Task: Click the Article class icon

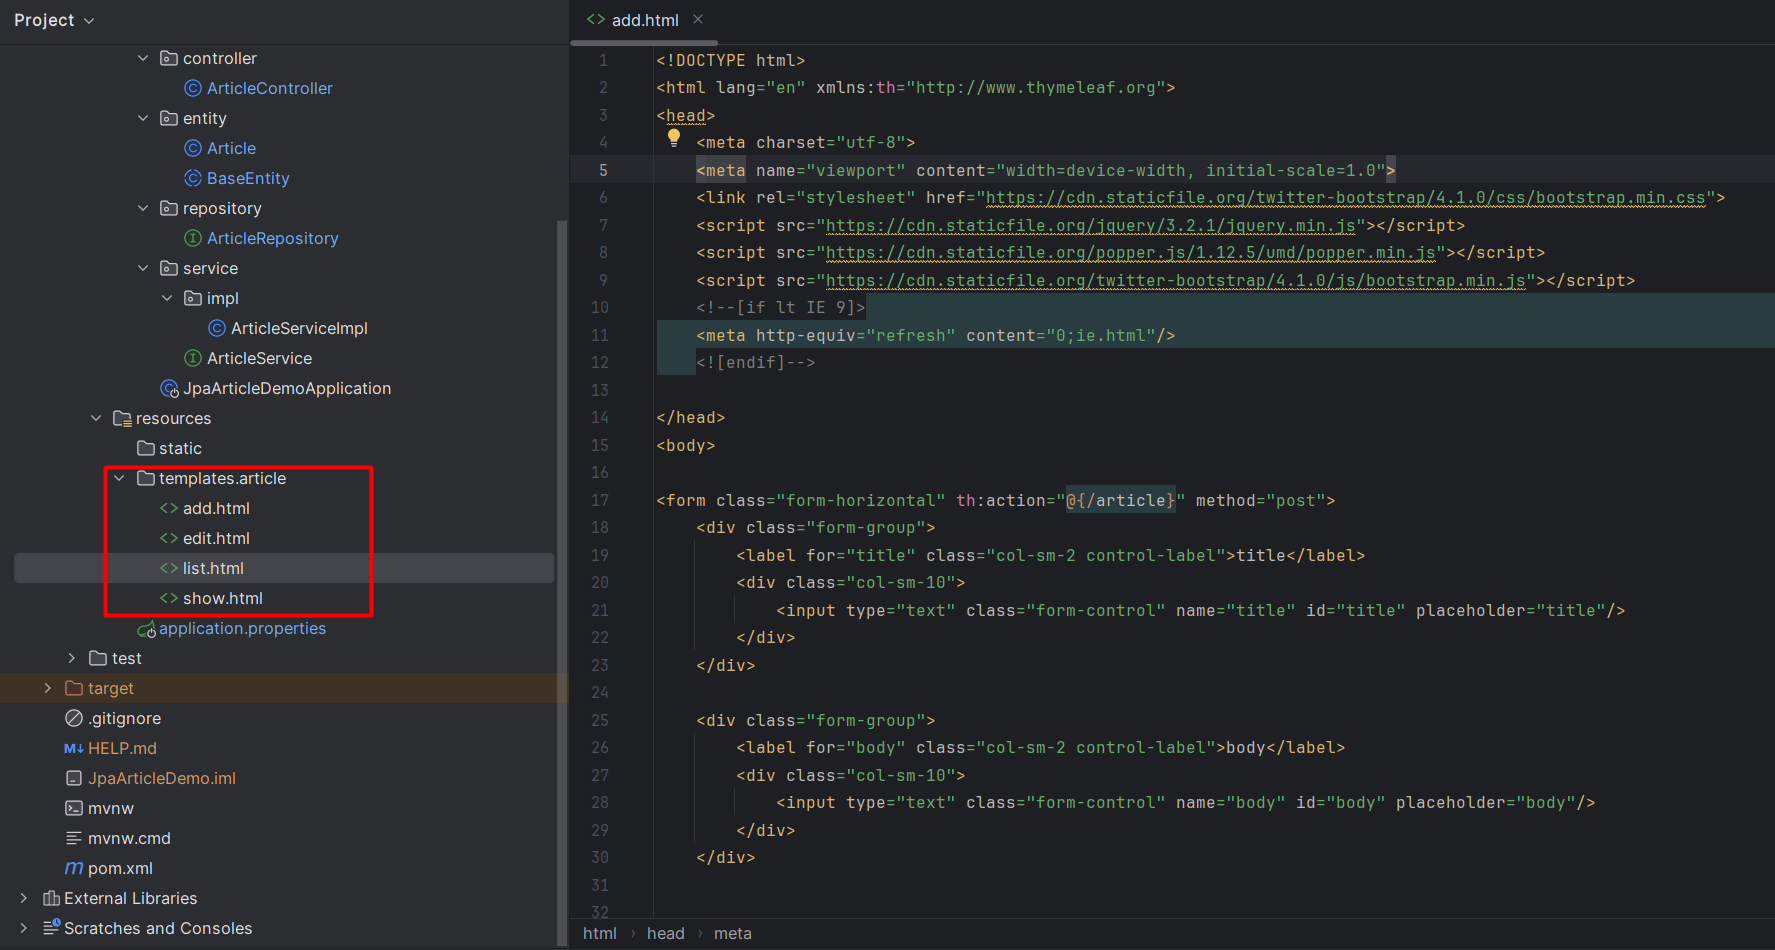Action: 193,148
